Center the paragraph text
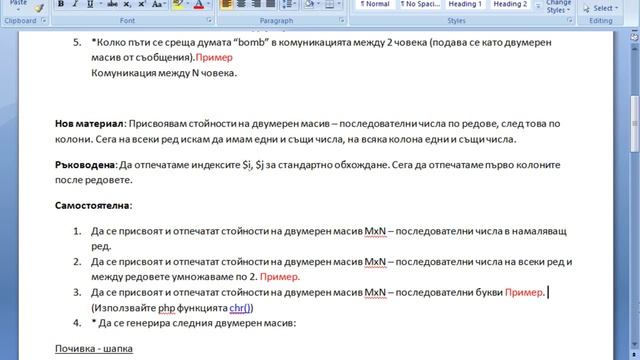This screenshot has width=640, height=360. coord(241,4)
